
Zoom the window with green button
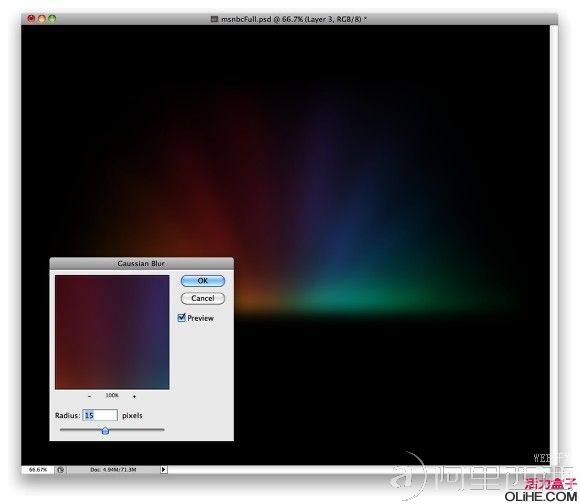click(x=52, y=18)
